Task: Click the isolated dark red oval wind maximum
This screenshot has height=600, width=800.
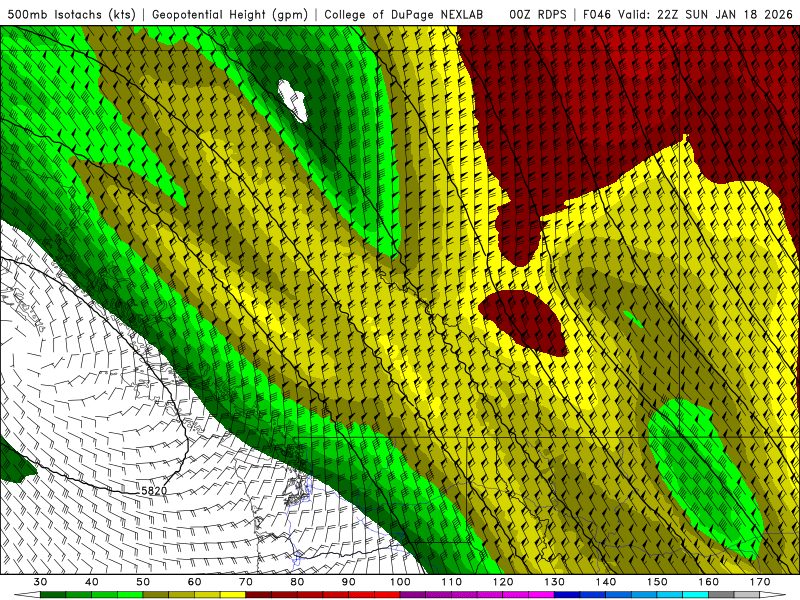Action: 524,322
